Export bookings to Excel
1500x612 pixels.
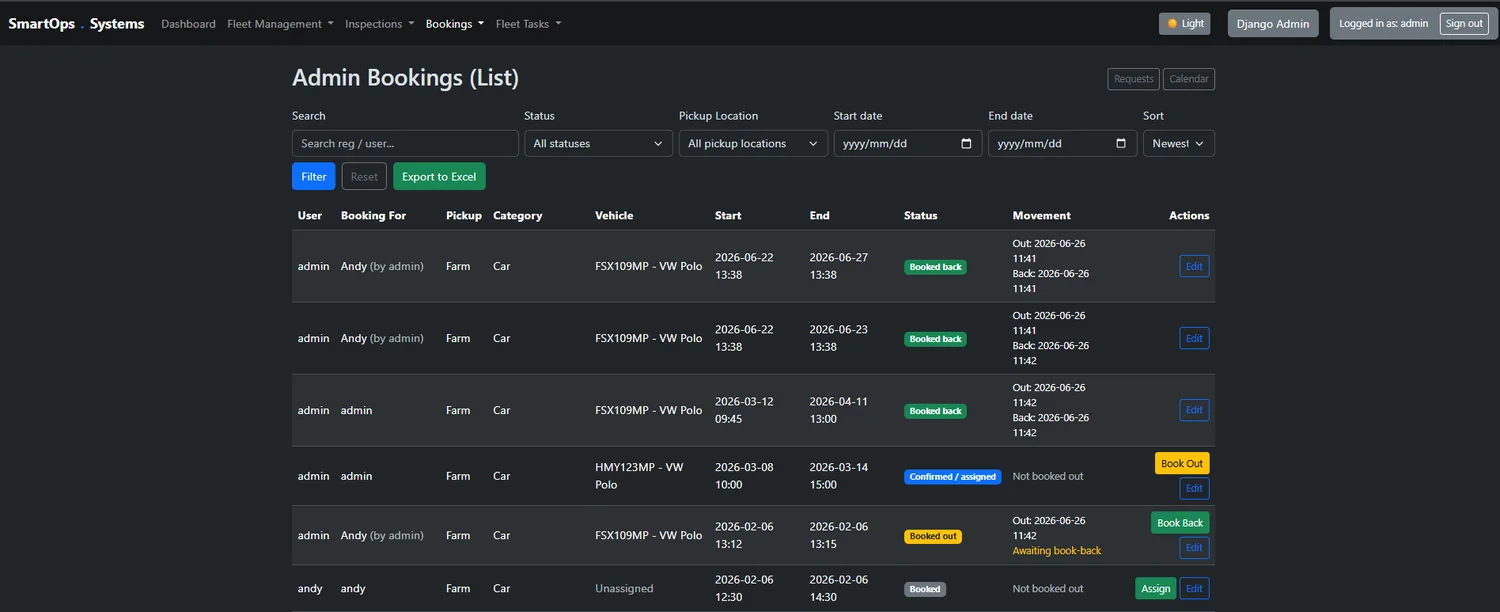[x=439, y=177]
